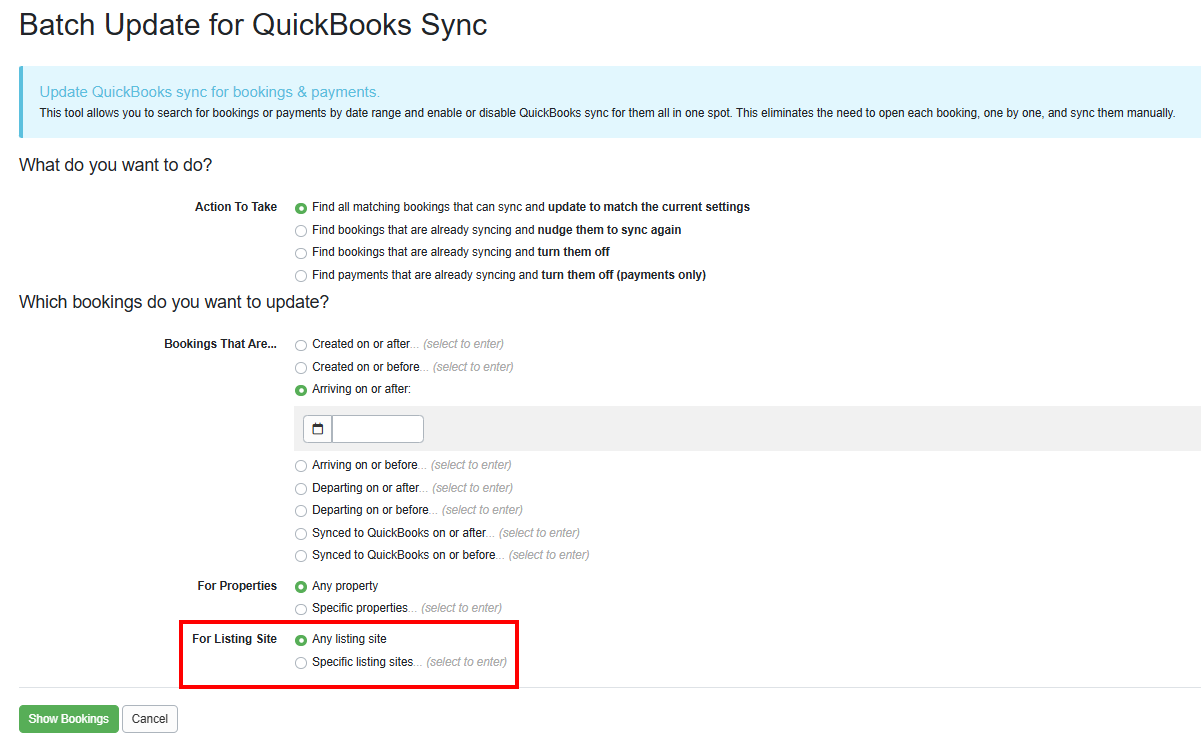This screenshot has width=1201, height=745.
Task: Choose bookings created on or after
Action: [300, 344]
